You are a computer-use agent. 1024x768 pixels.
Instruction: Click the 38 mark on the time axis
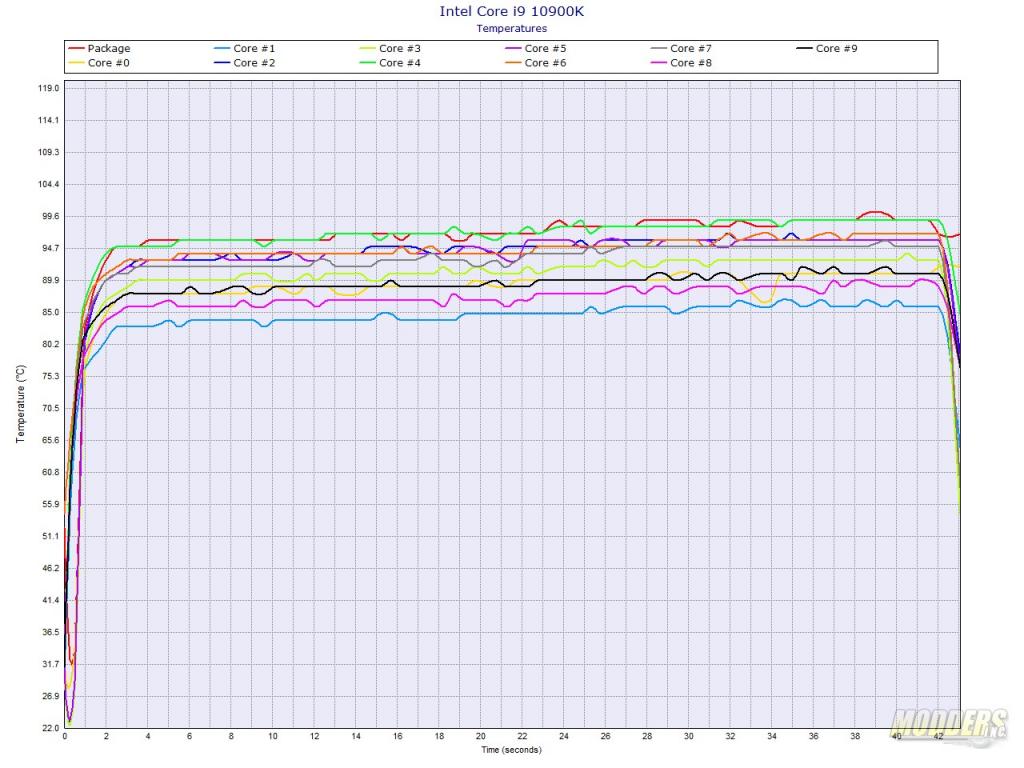pyautogui.click(x=856, y=736)
